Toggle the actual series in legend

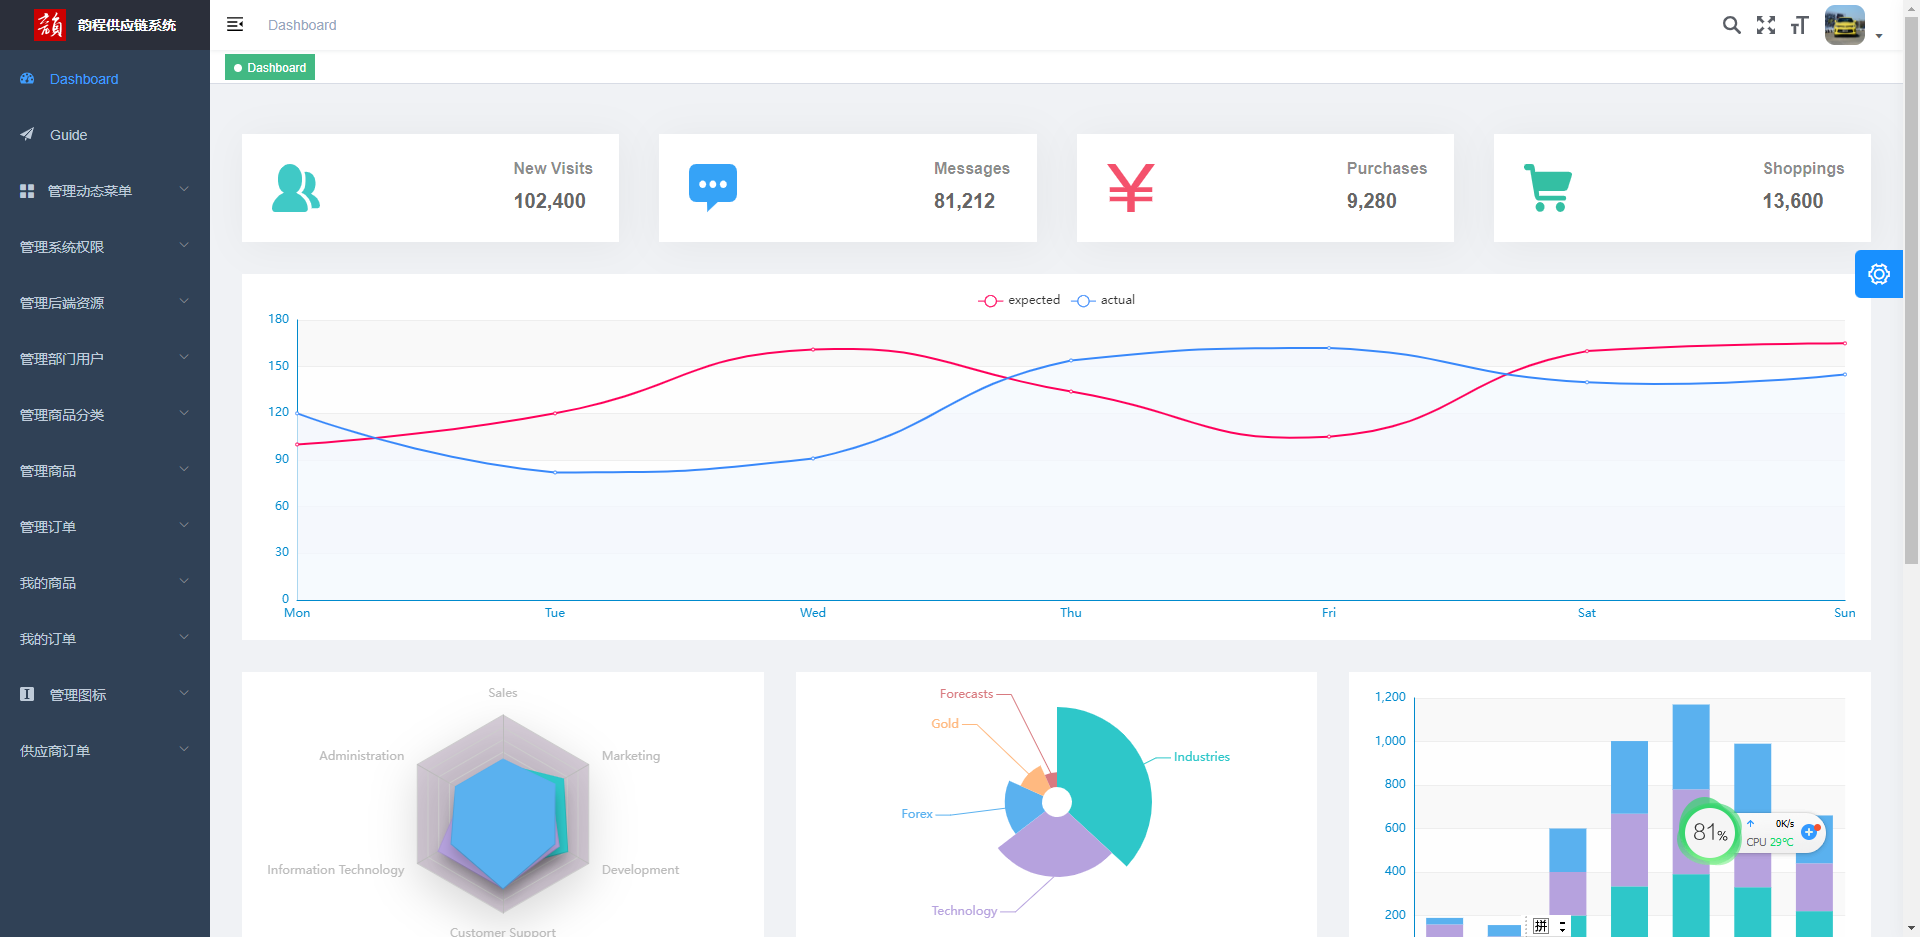pyautogui.click(x=1103, y=300)
